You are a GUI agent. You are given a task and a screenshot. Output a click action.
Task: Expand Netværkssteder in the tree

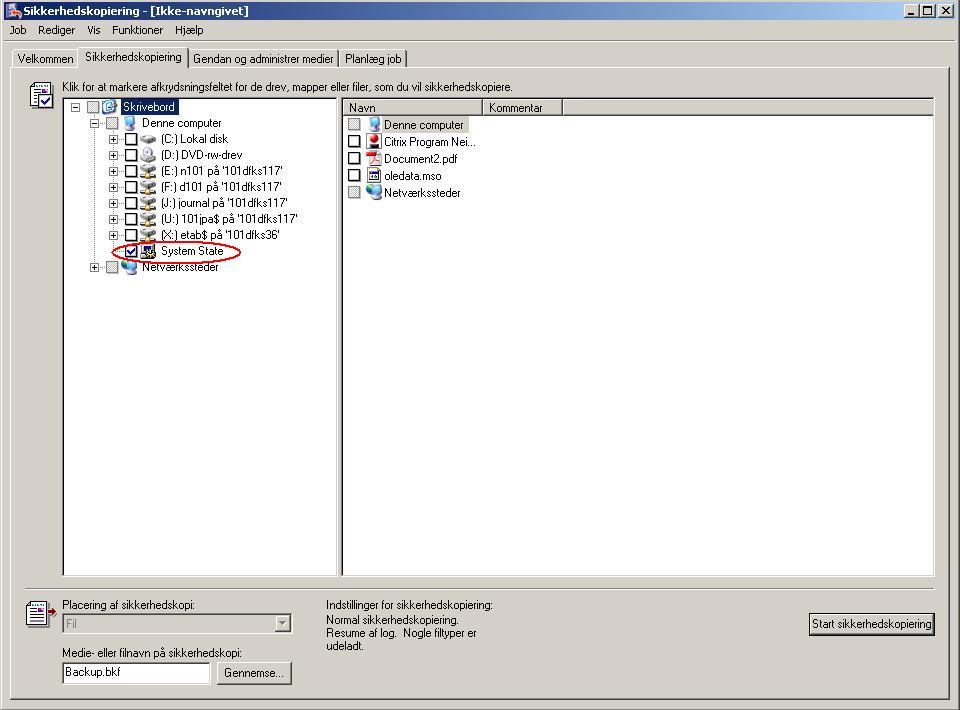(95, 267)
